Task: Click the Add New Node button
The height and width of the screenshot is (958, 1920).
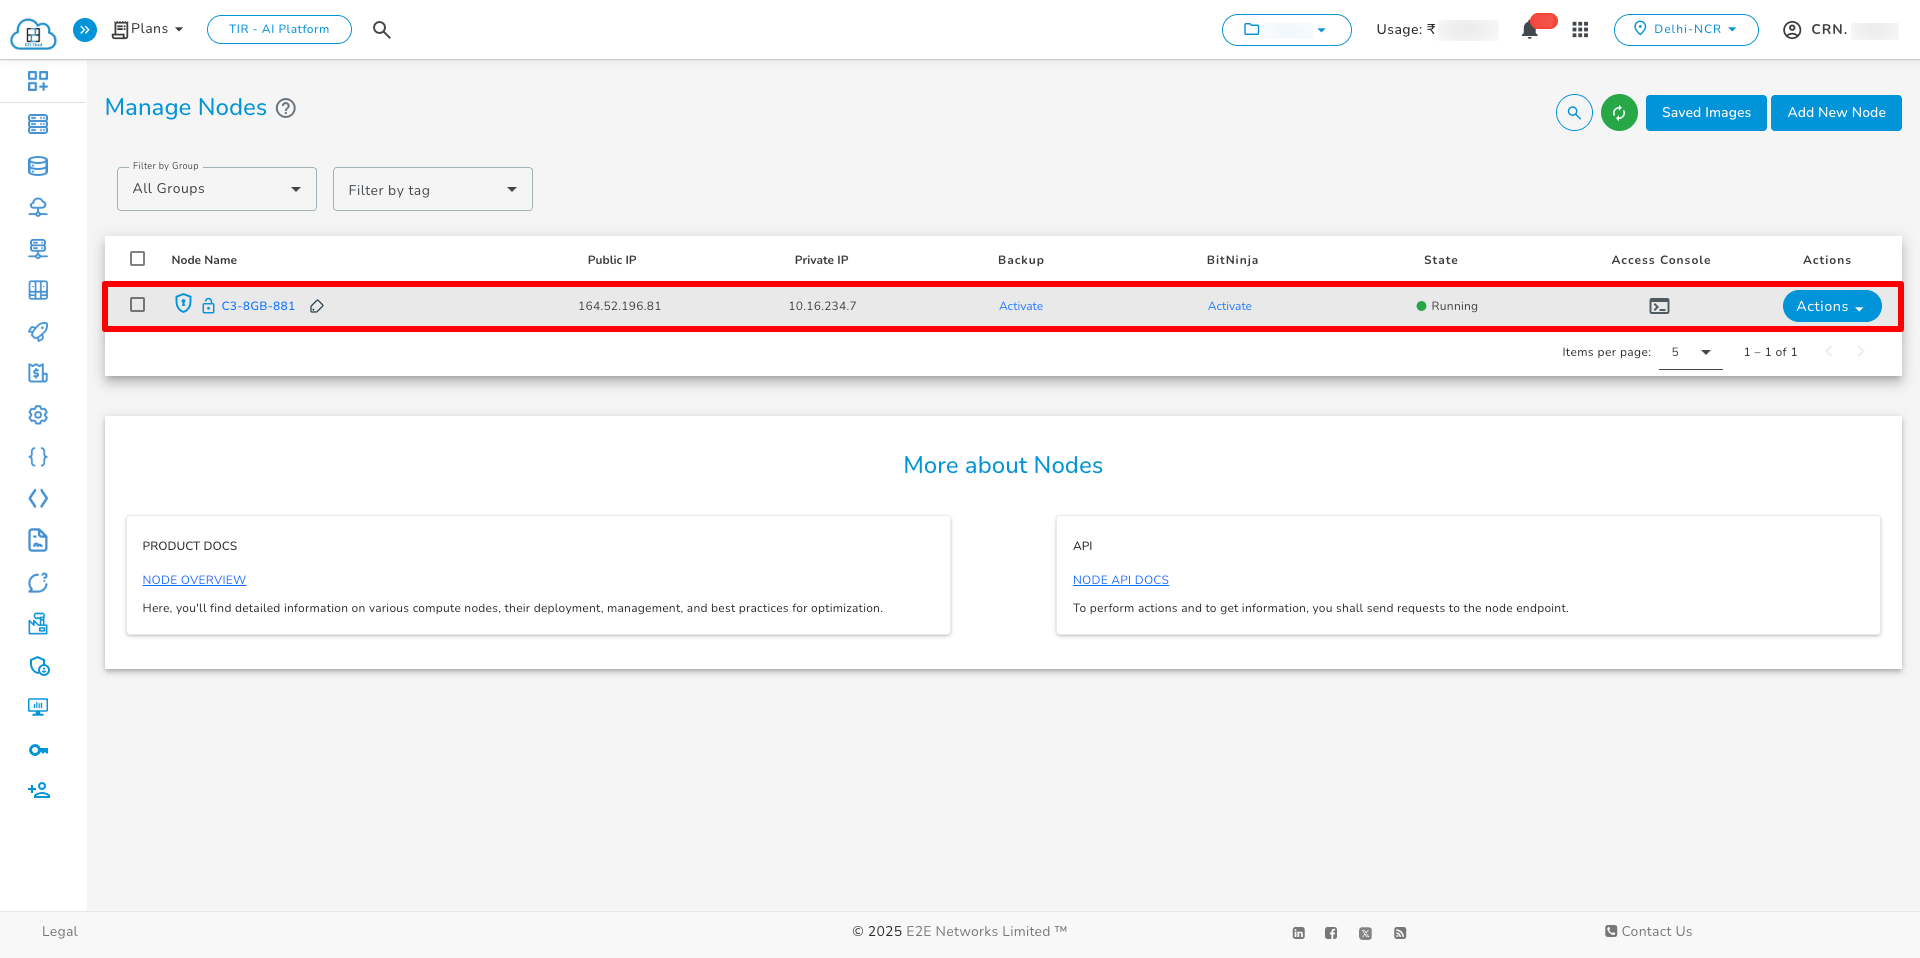Action: click(1836, 113)
